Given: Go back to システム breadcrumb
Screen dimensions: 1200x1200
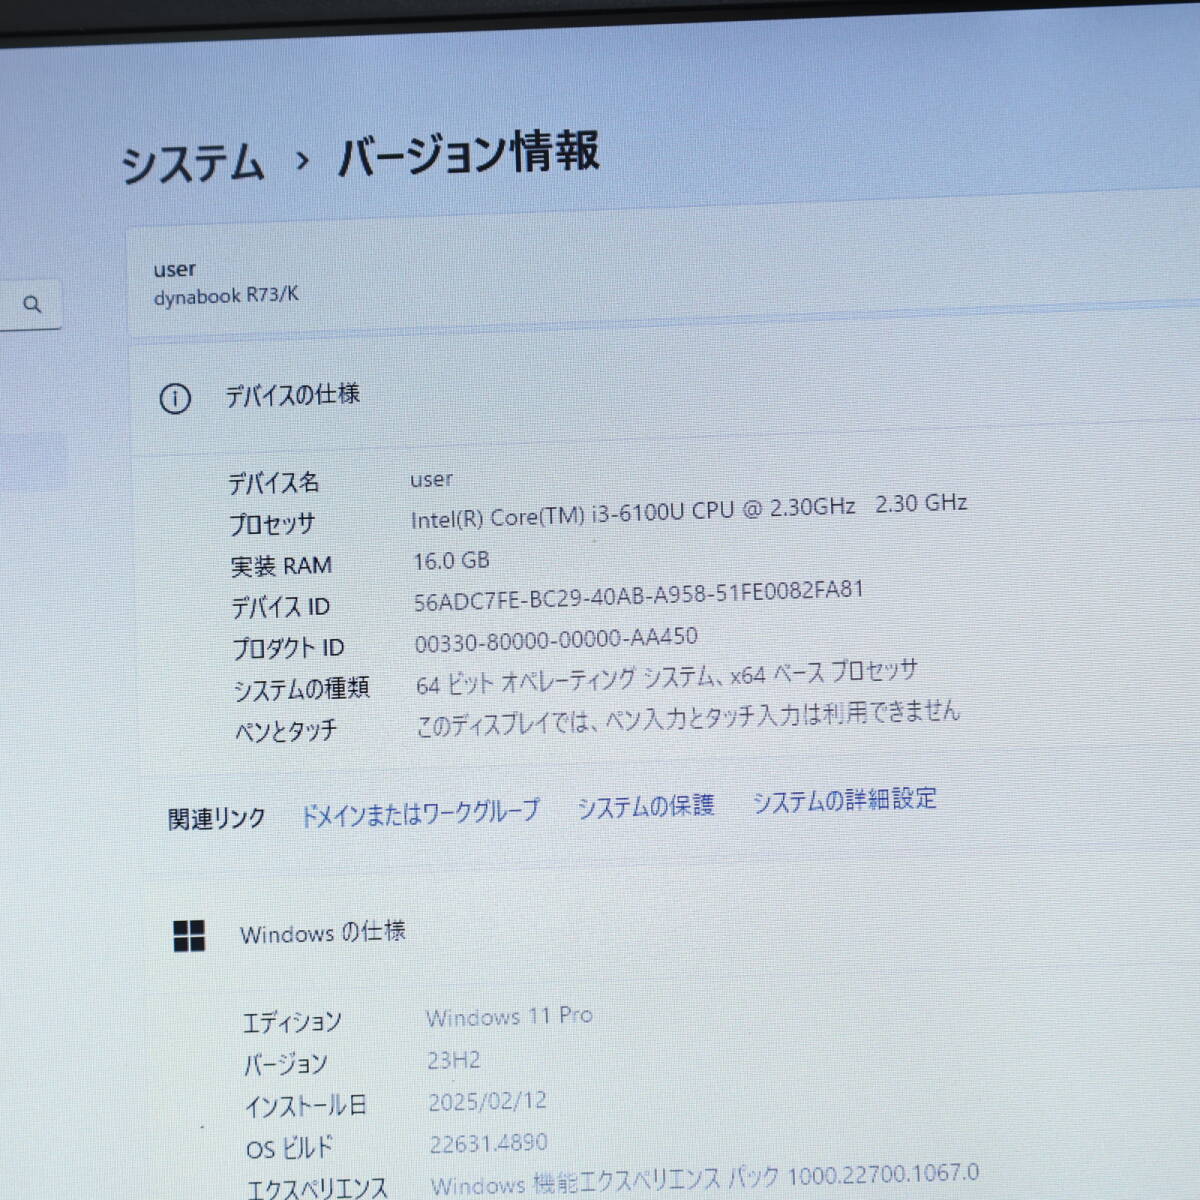Looking at the screenshot, I should pyautogui.click(x=192, y=164).
